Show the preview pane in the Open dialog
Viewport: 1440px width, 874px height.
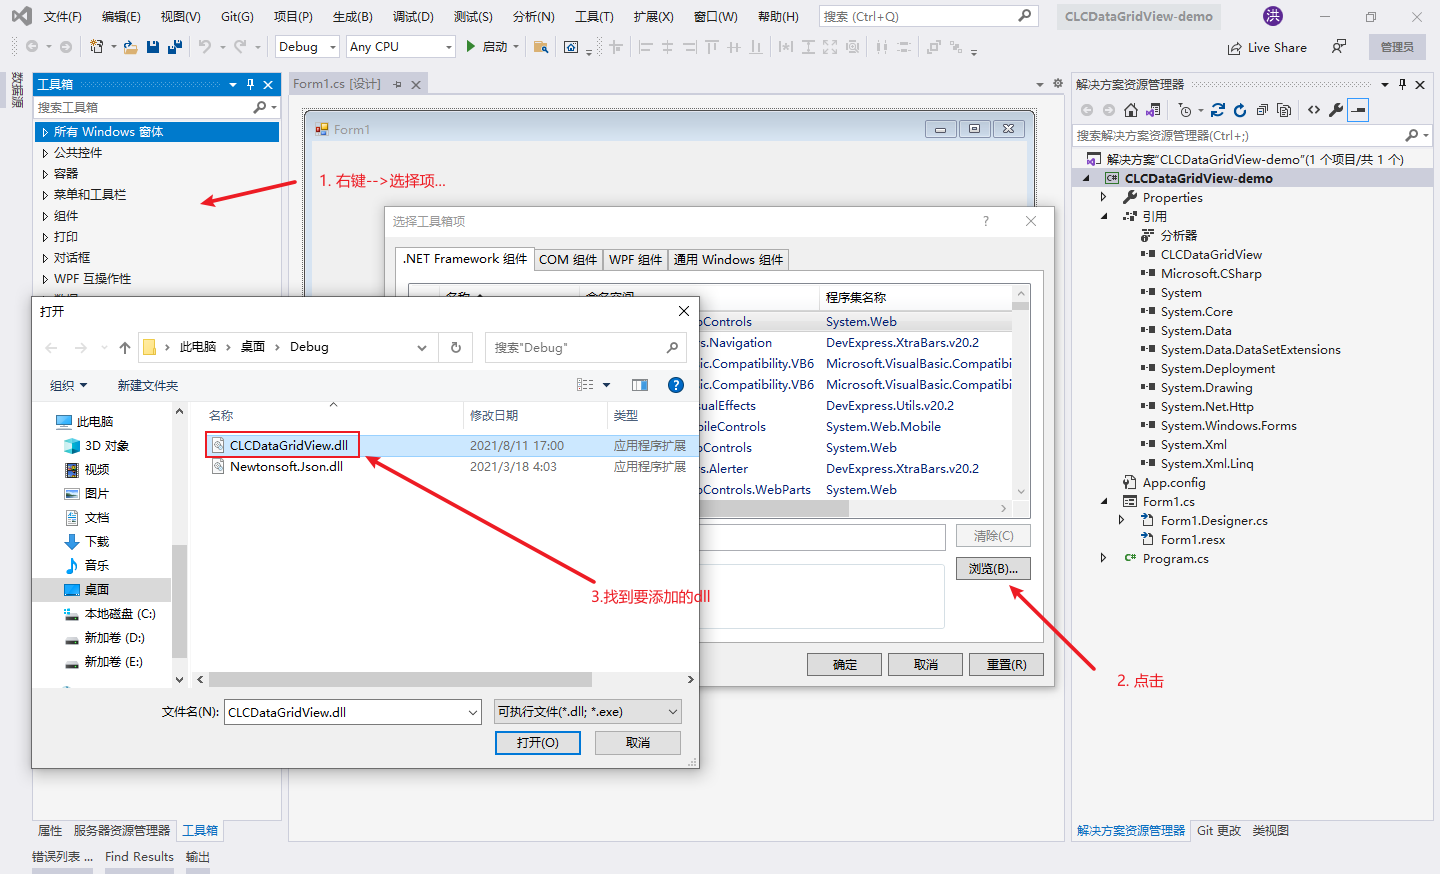(x=640, y=385)
